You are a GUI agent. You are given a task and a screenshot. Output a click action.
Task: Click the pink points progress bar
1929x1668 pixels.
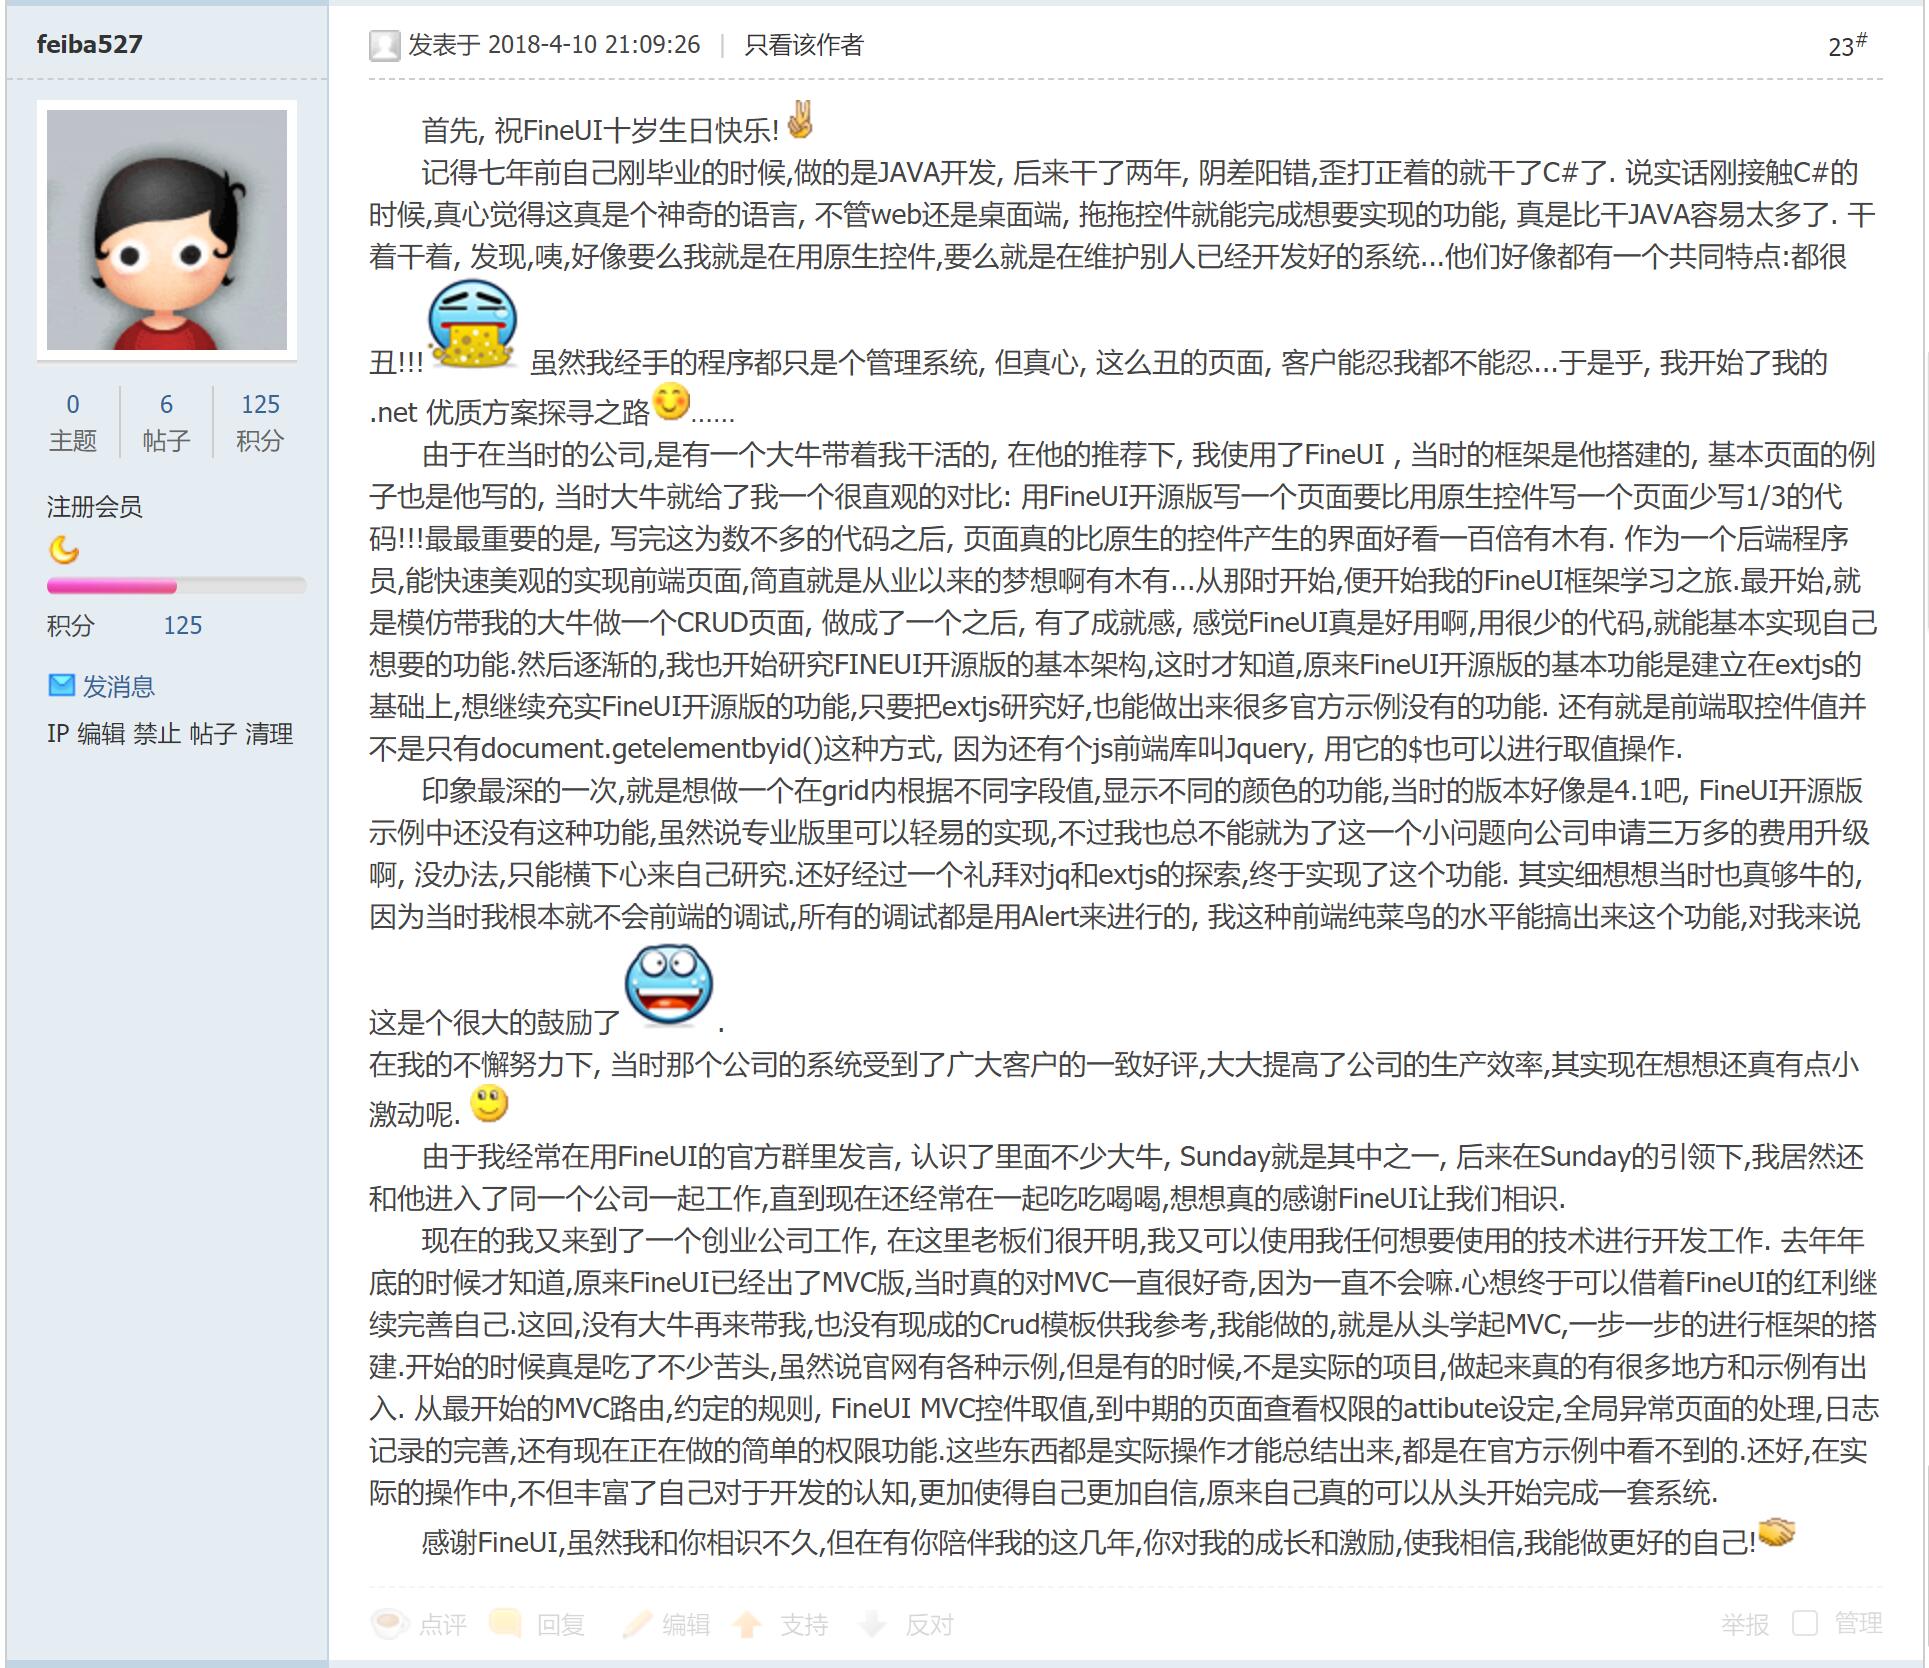[x=176, y=586]
